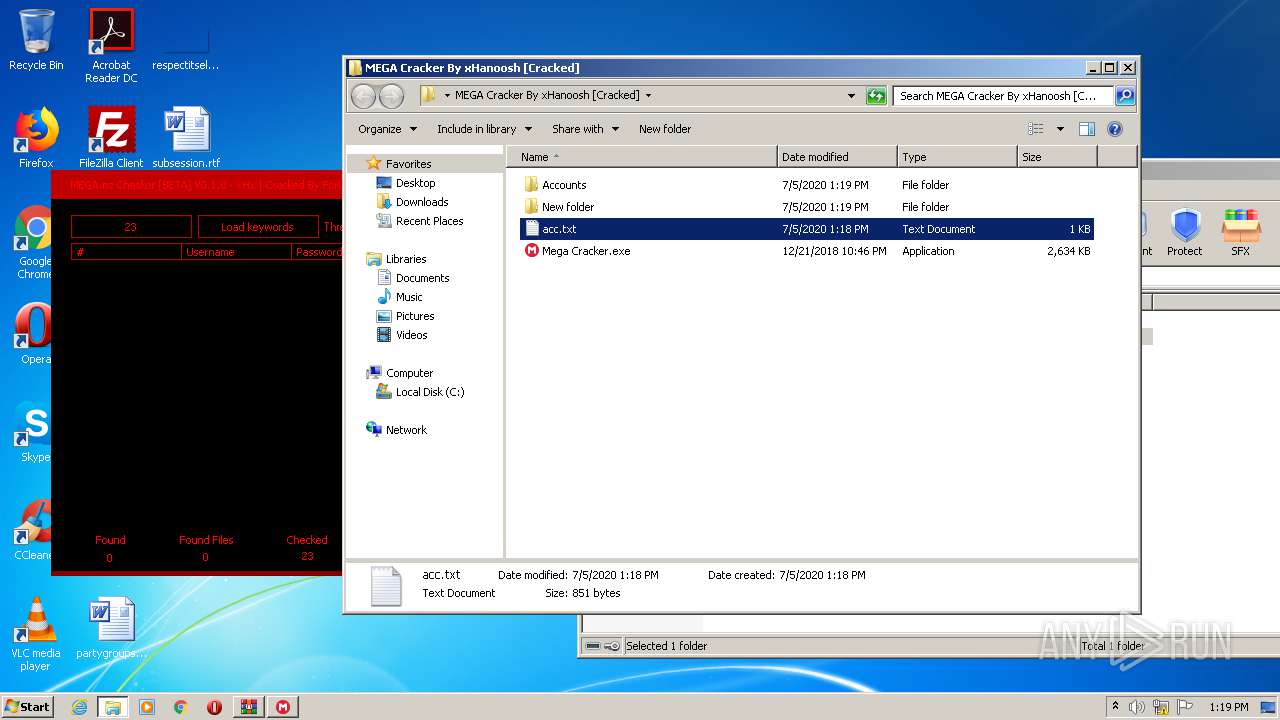1280x720 pixels.
Task: Open Include in library dropdown
Action: click(484, 129)
